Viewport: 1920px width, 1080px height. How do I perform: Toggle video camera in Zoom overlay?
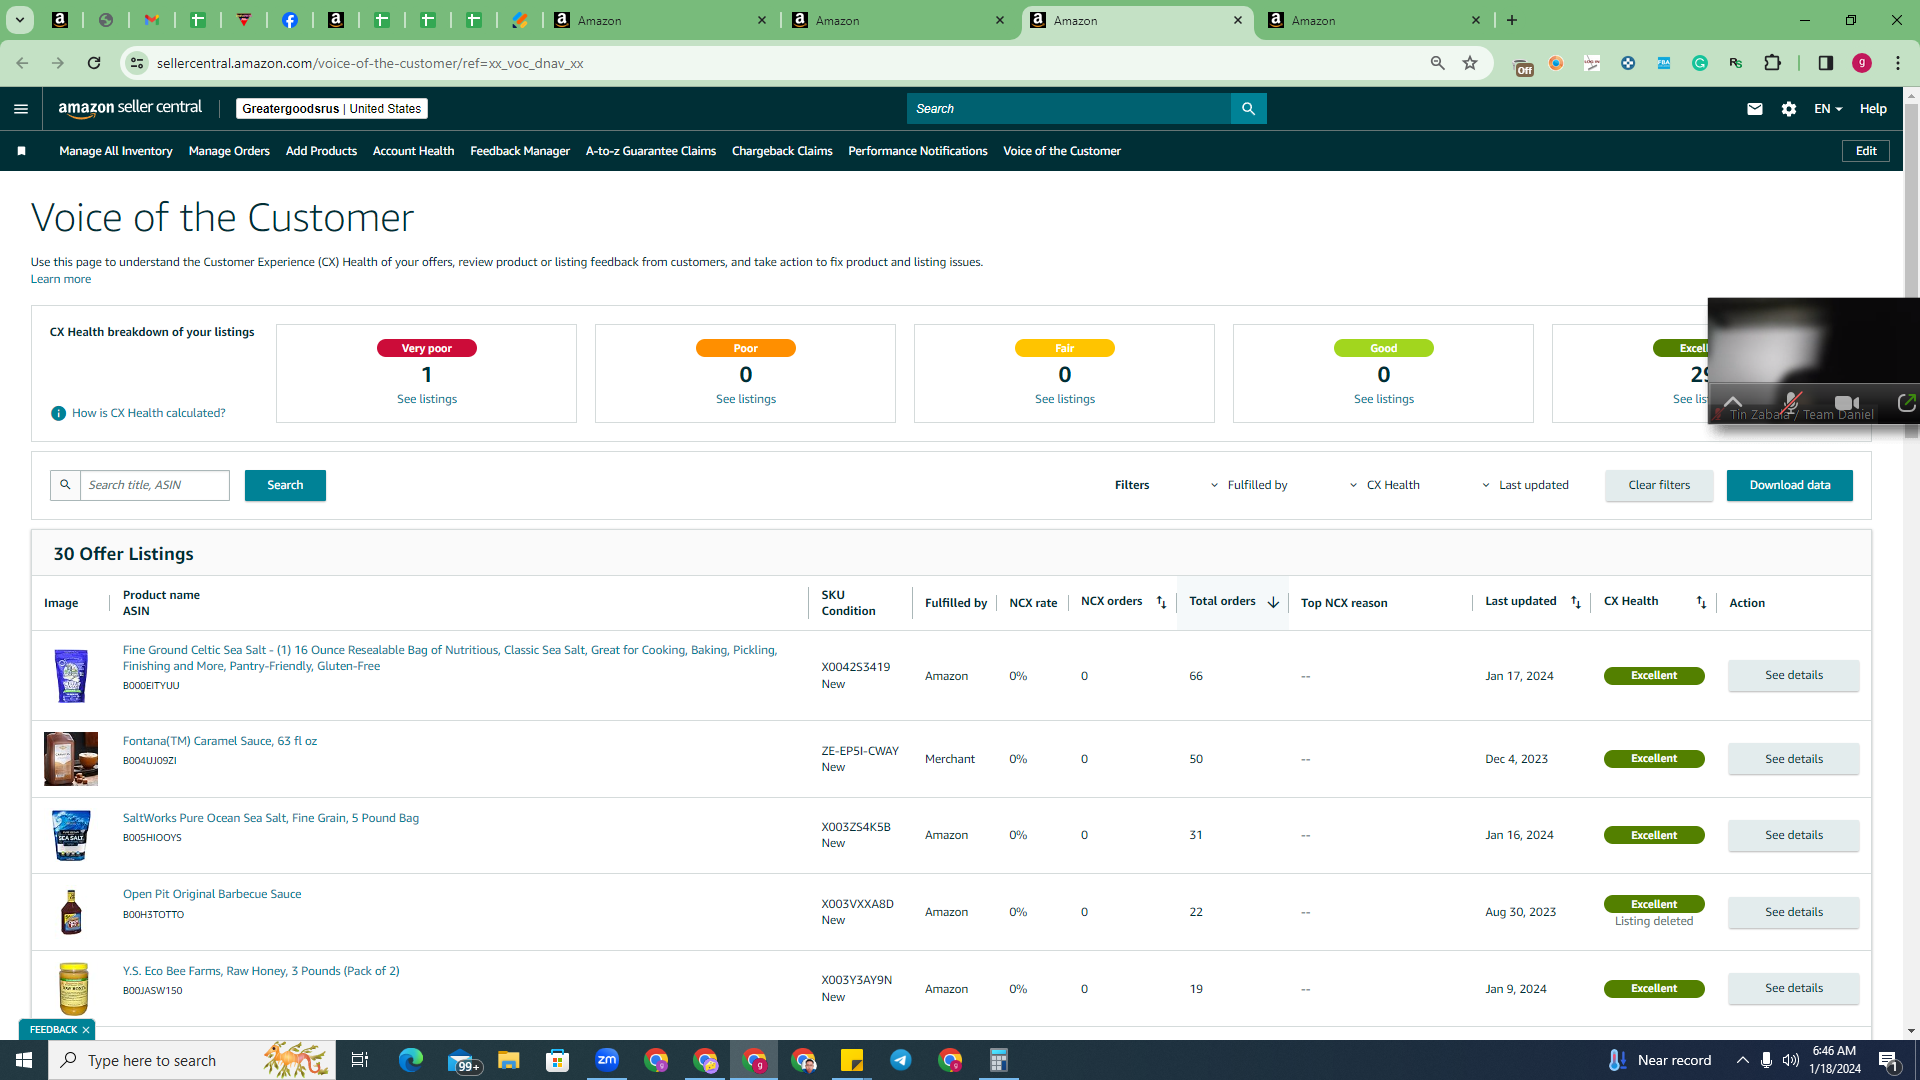point(1847,403)
